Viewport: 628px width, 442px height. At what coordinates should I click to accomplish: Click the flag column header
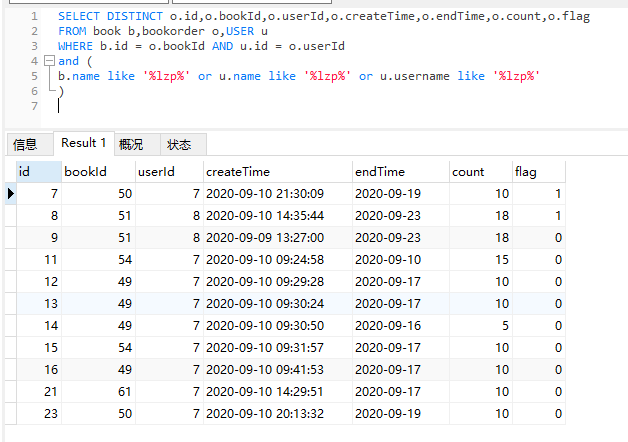pos(539,172)
